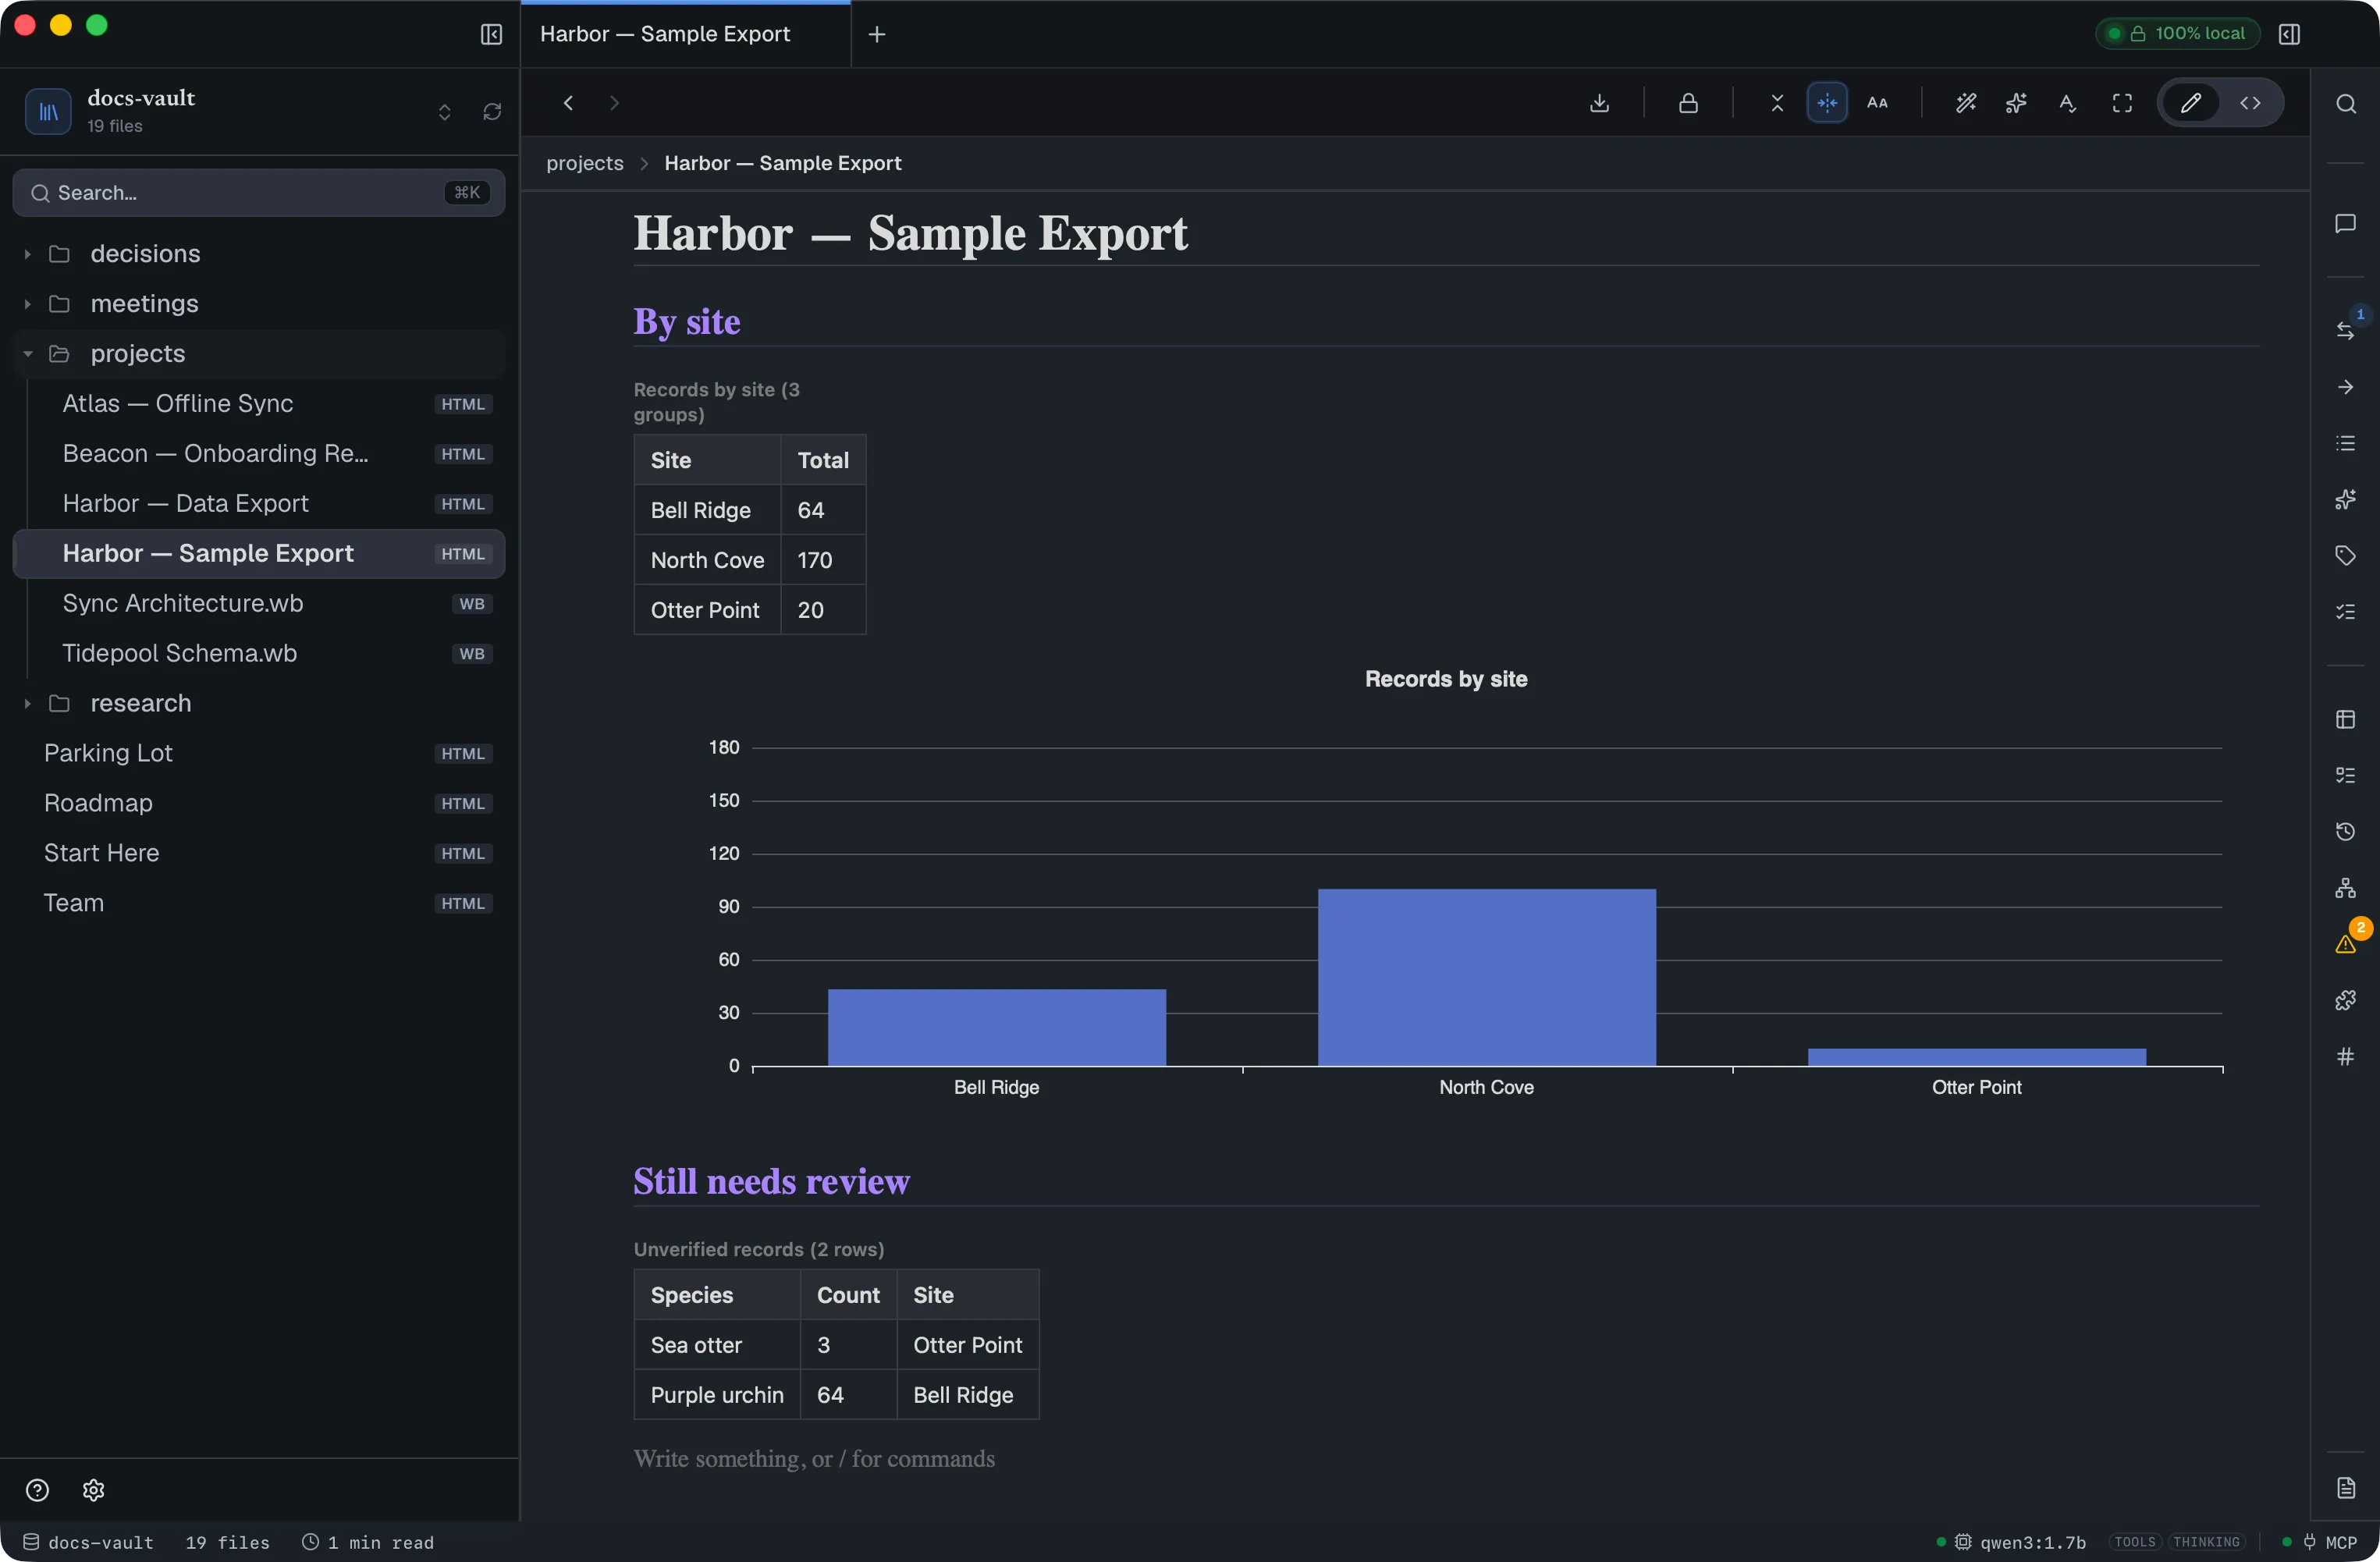Collapse the left sidebar panel icon

click(x=491, y=34)
